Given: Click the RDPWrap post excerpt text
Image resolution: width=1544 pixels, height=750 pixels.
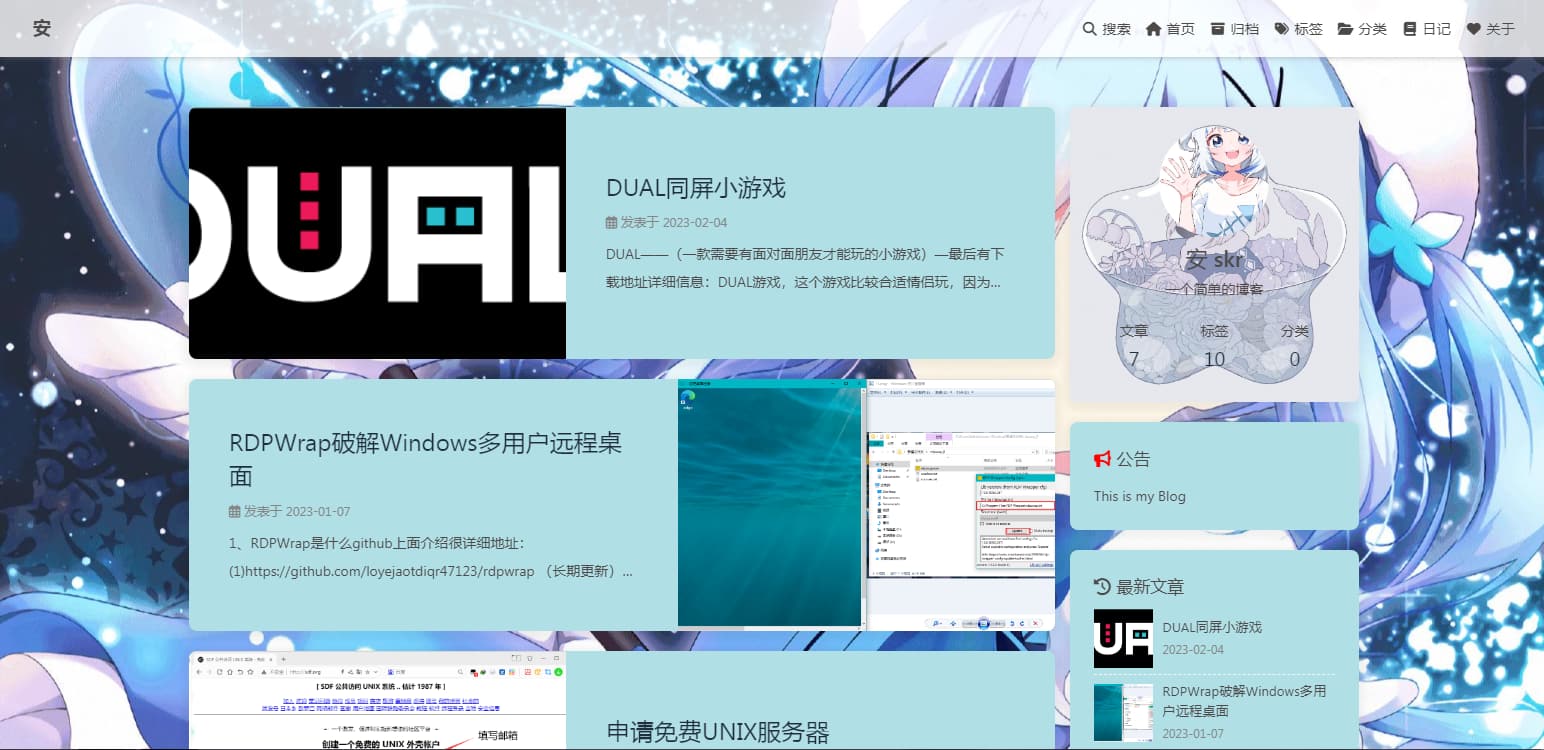Looking at the screenshot, I should [431, 558].
